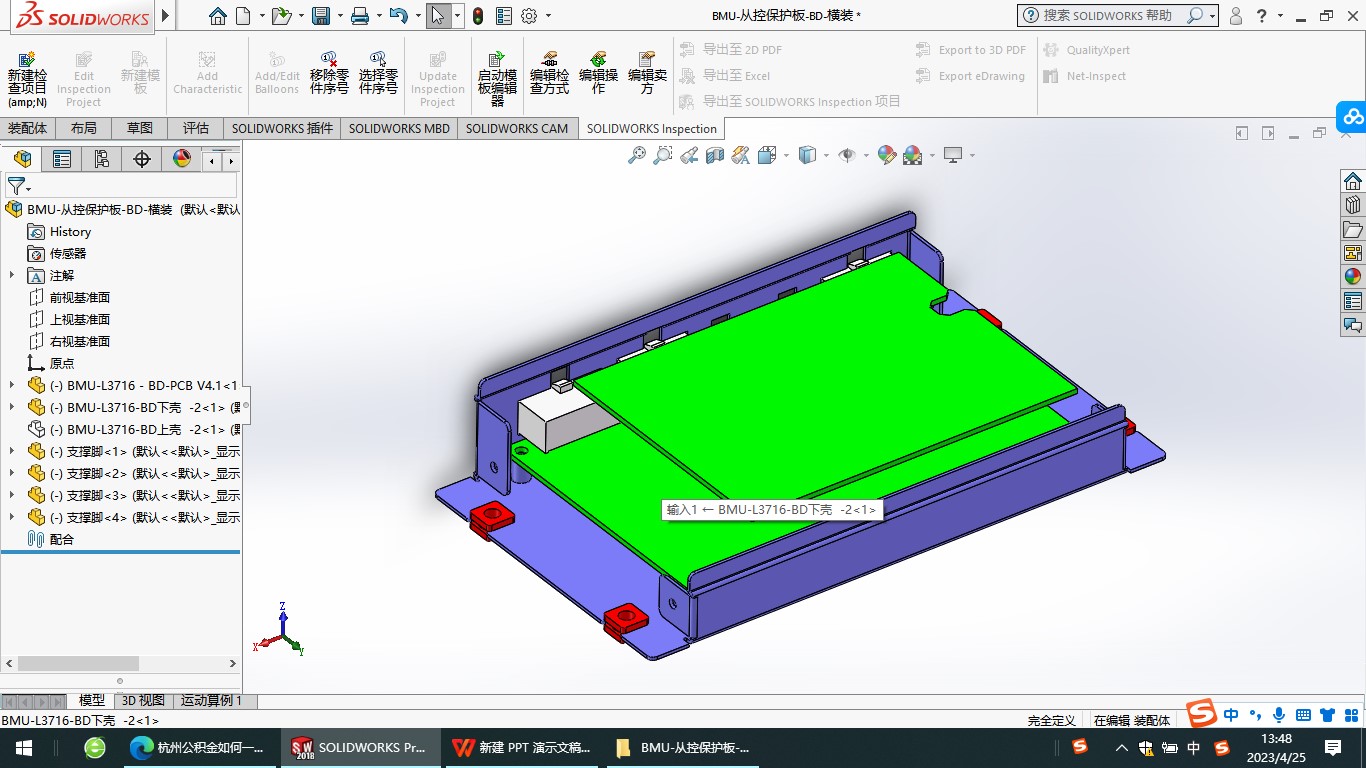
Task: Open Appearances color ball in task pane
Action: point(1353,277)
